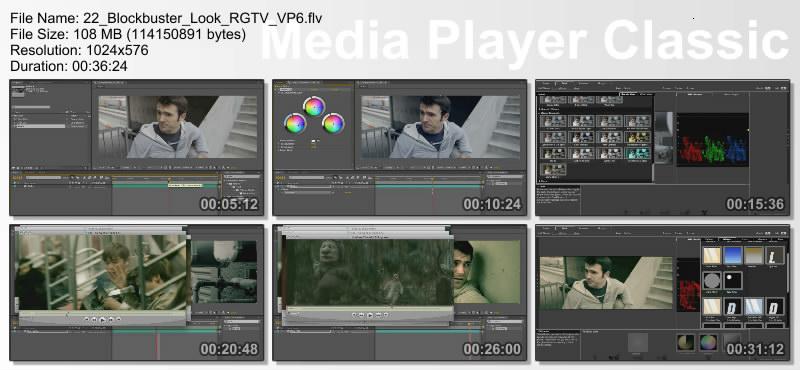Screen dimensions: 800x370
Task: Open the subway scene frame at 00:20:48
Action: (x=137, y=292)
